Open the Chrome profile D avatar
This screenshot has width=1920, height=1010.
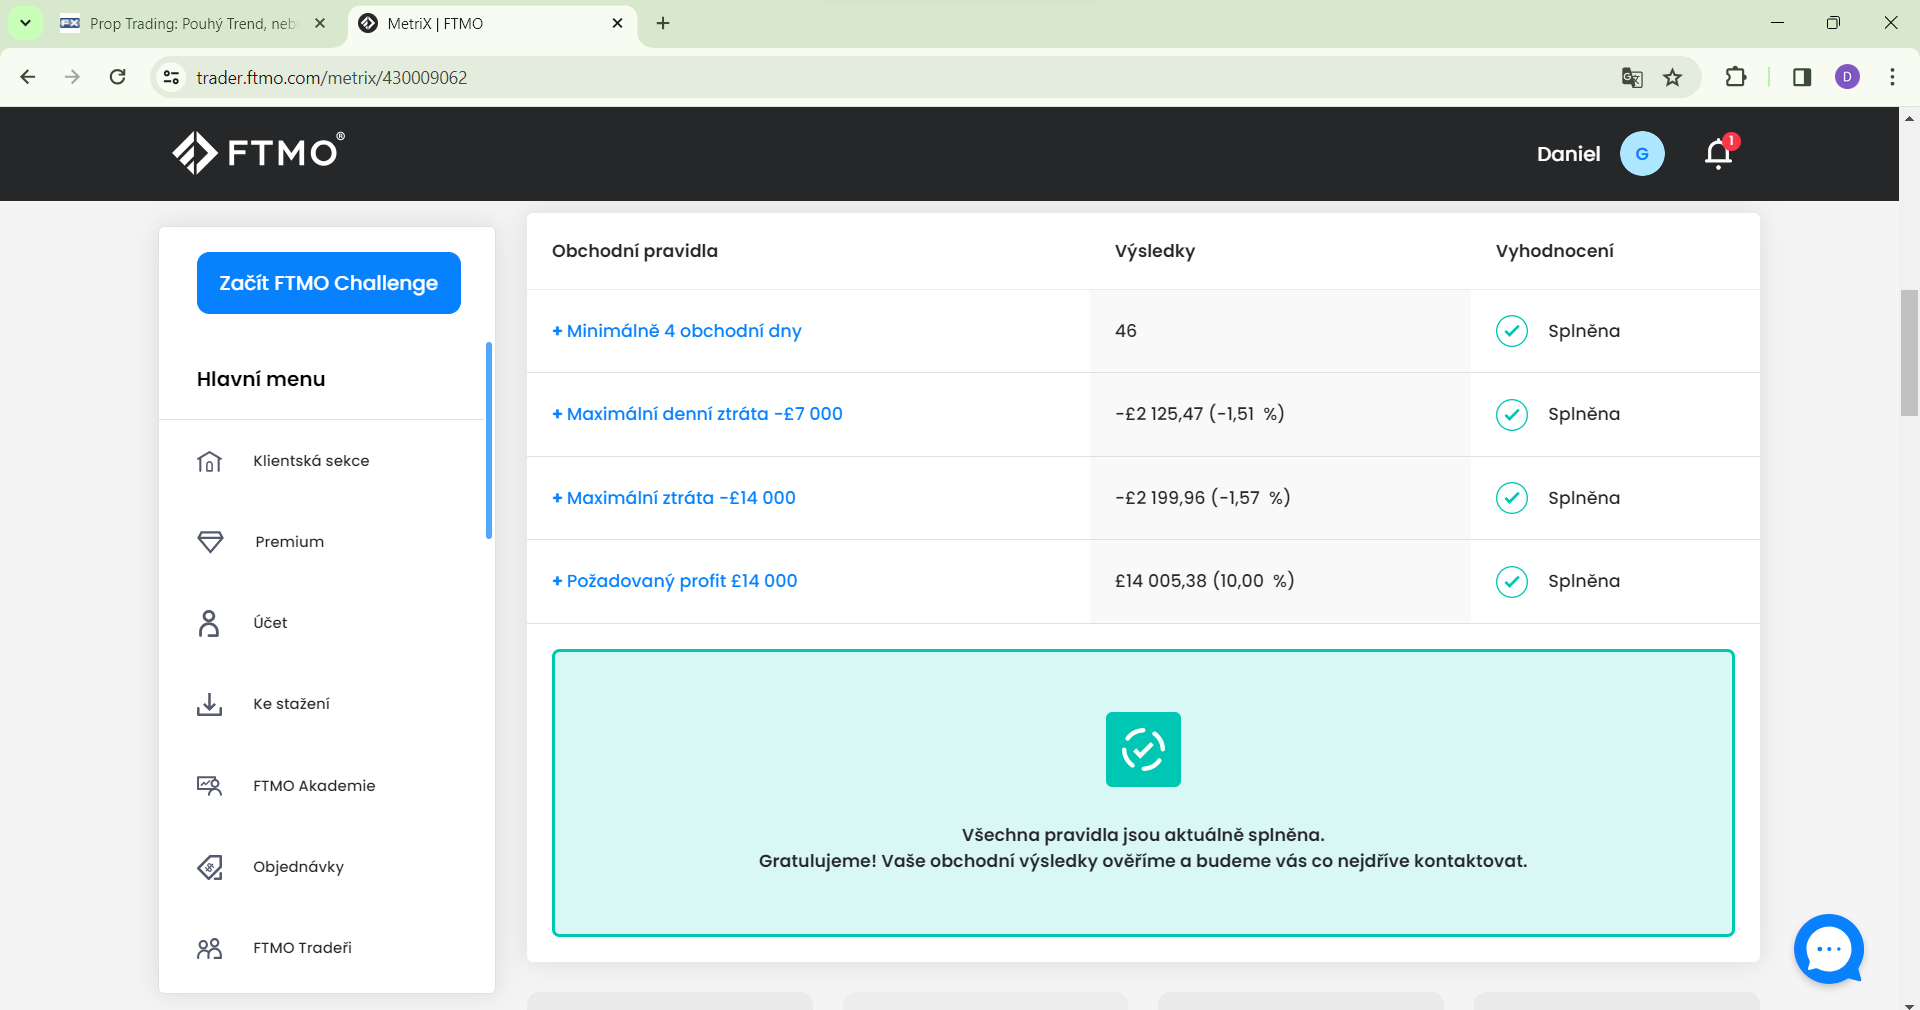1847,77
